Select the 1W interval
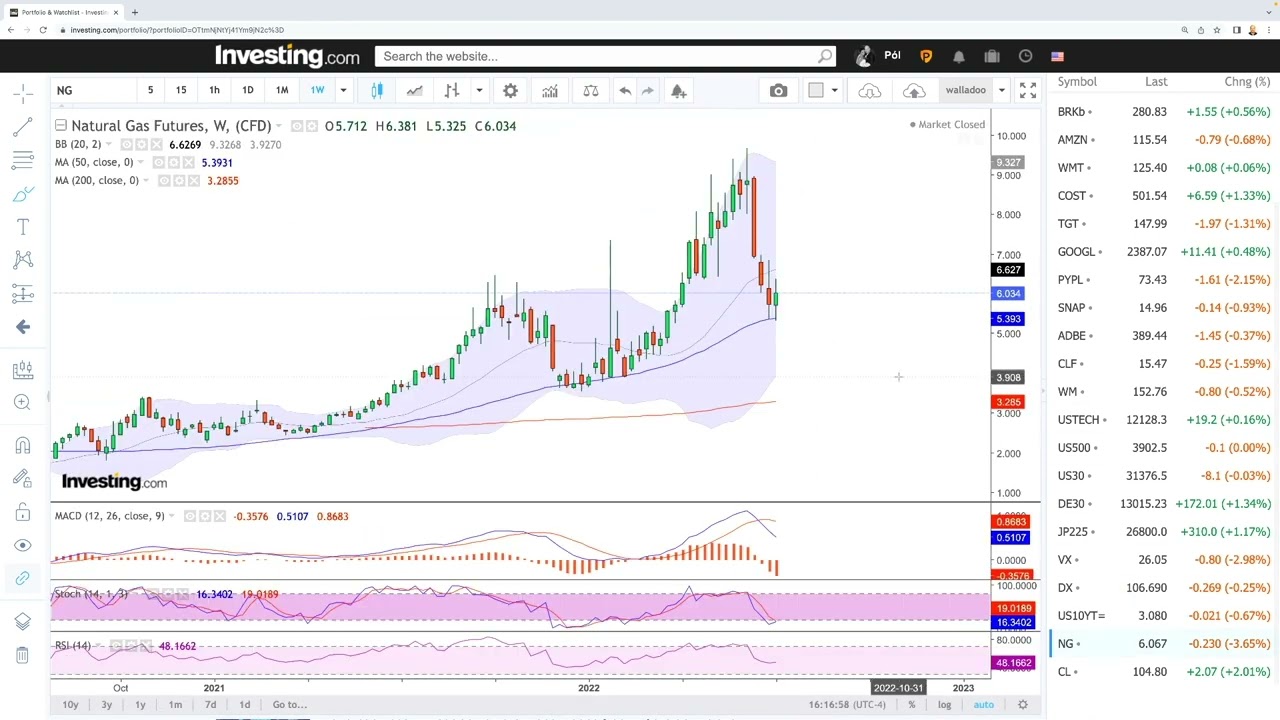 point(317,90)
